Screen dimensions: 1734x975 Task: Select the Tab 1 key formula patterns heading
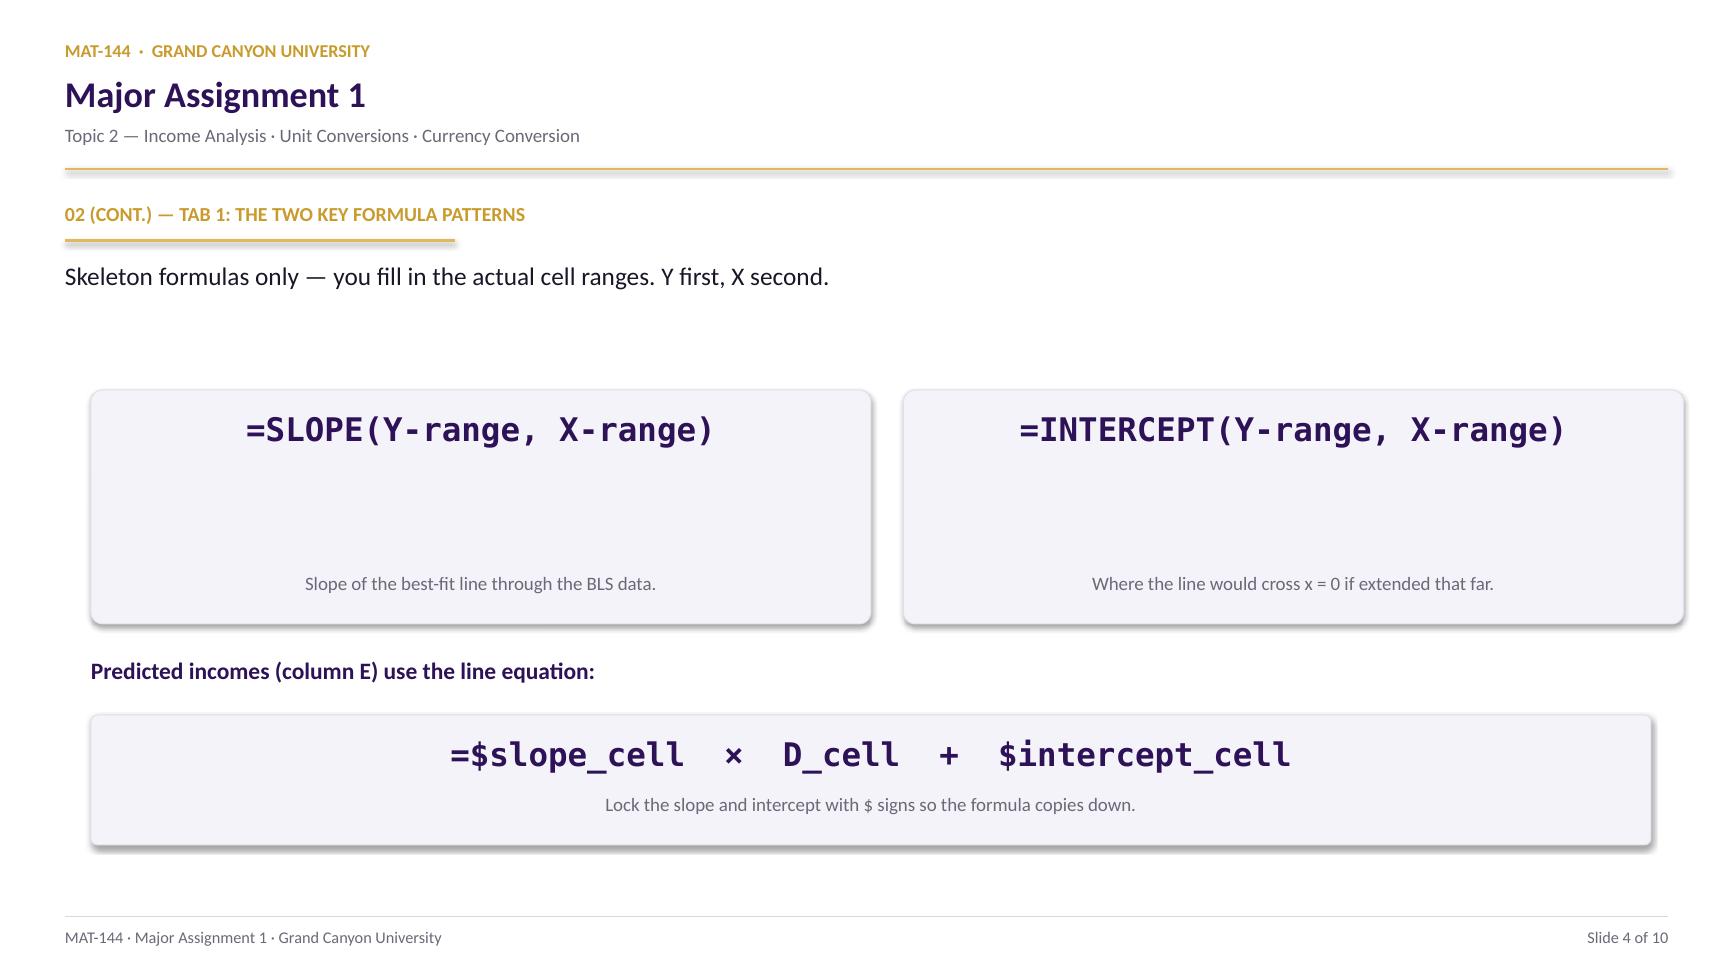point(295,215)
